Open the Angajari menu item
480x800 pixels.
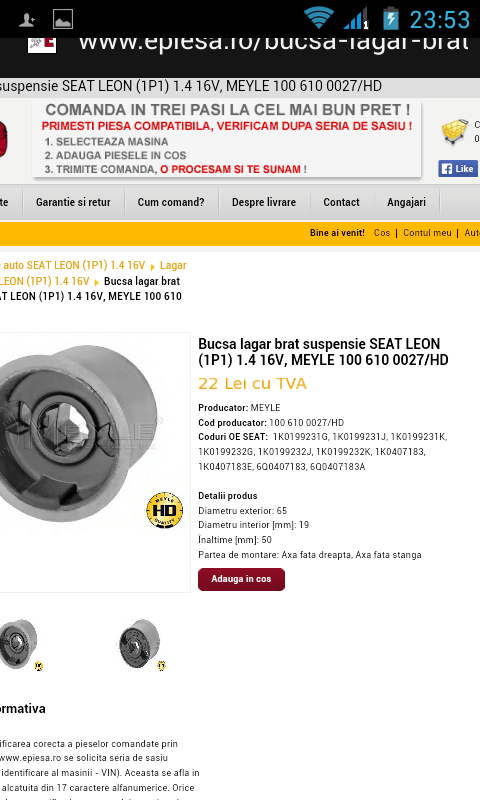click(x=406, y=202)
